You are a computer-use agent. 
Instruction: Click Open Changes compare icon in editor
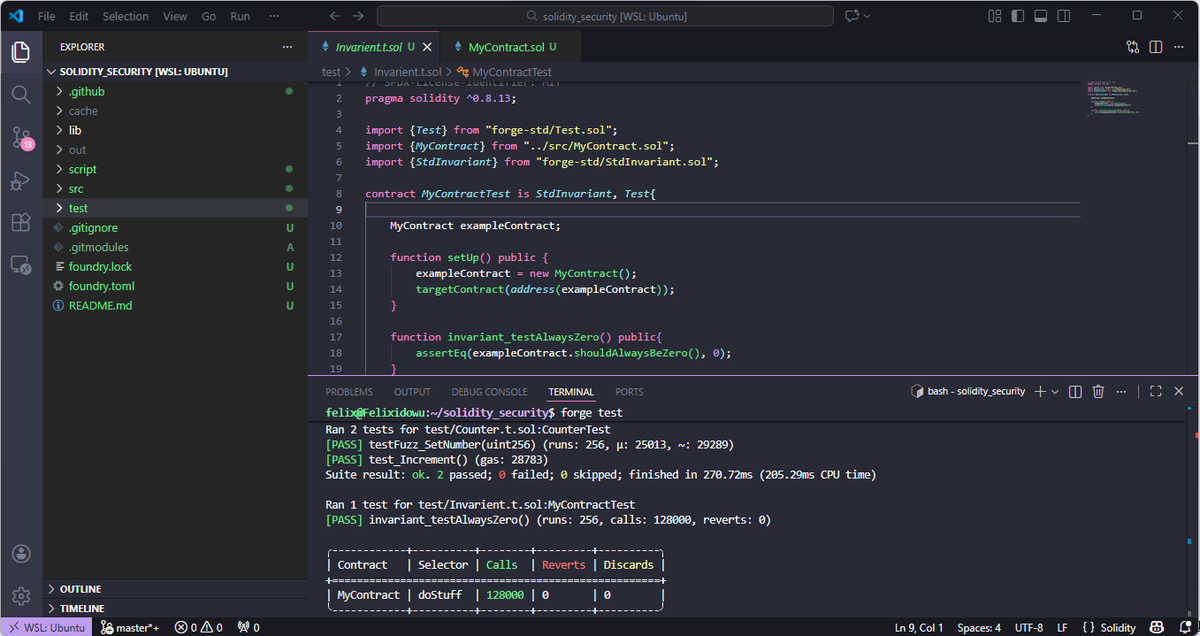coord(1132,47)
